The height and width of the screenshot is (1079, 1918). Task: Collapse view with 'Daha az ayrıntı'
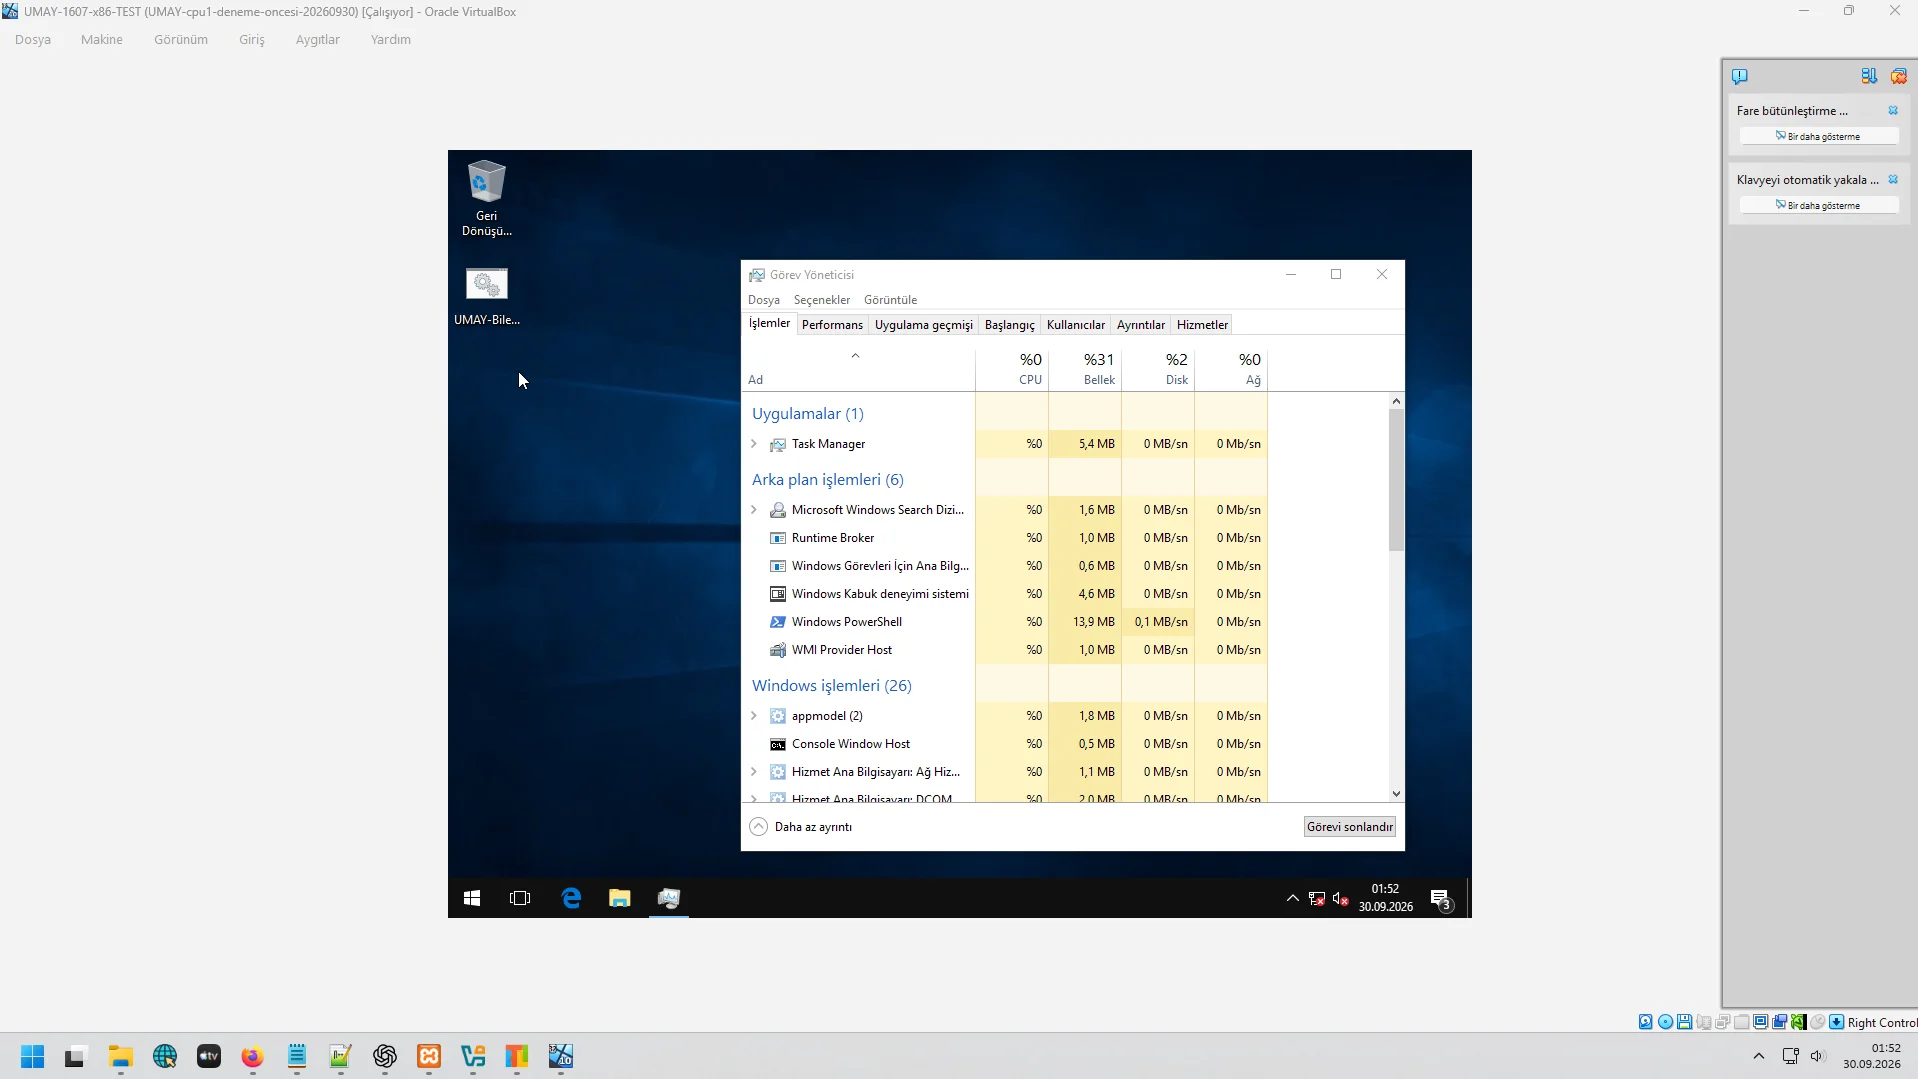pos(802,827)
